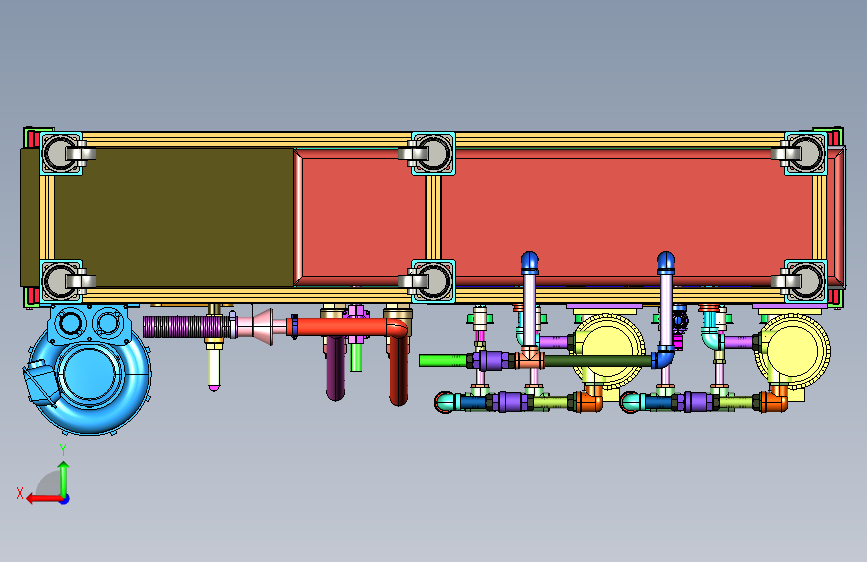Select the left blue-capped vertical riser pipe

pyautogui.click(x=530, y=301)
